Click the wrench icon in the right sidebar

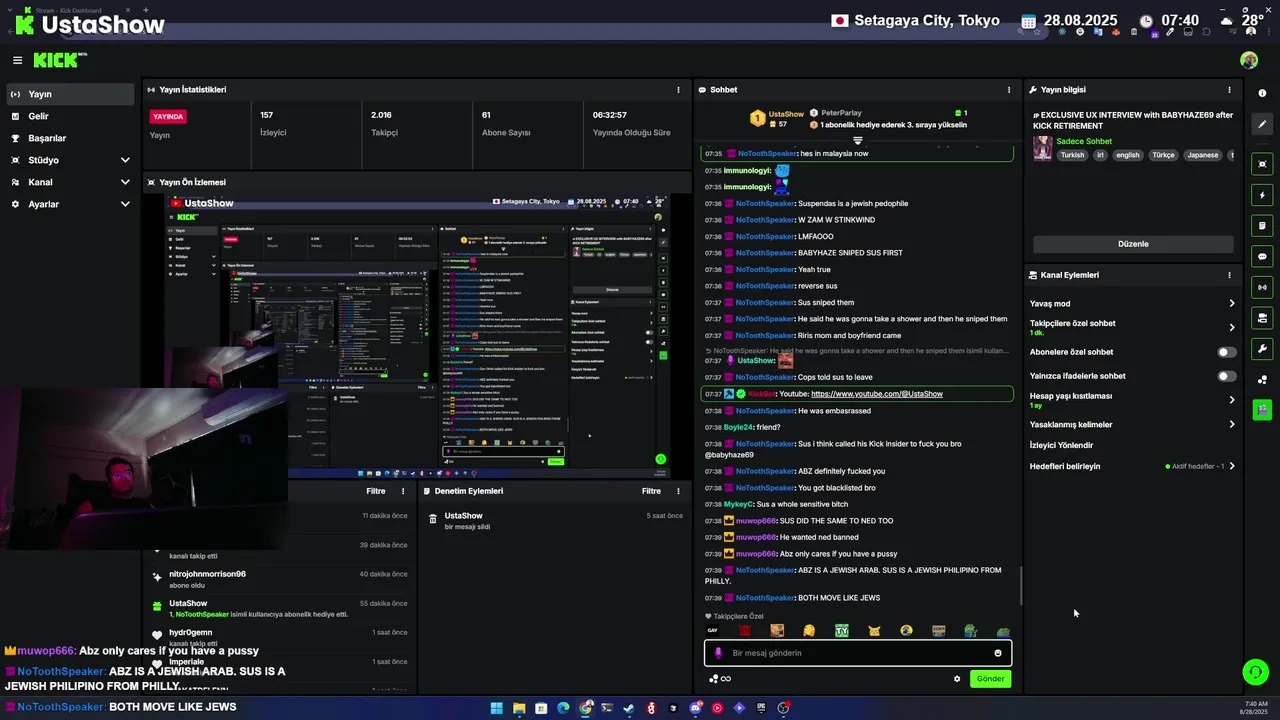[1262, 349]
